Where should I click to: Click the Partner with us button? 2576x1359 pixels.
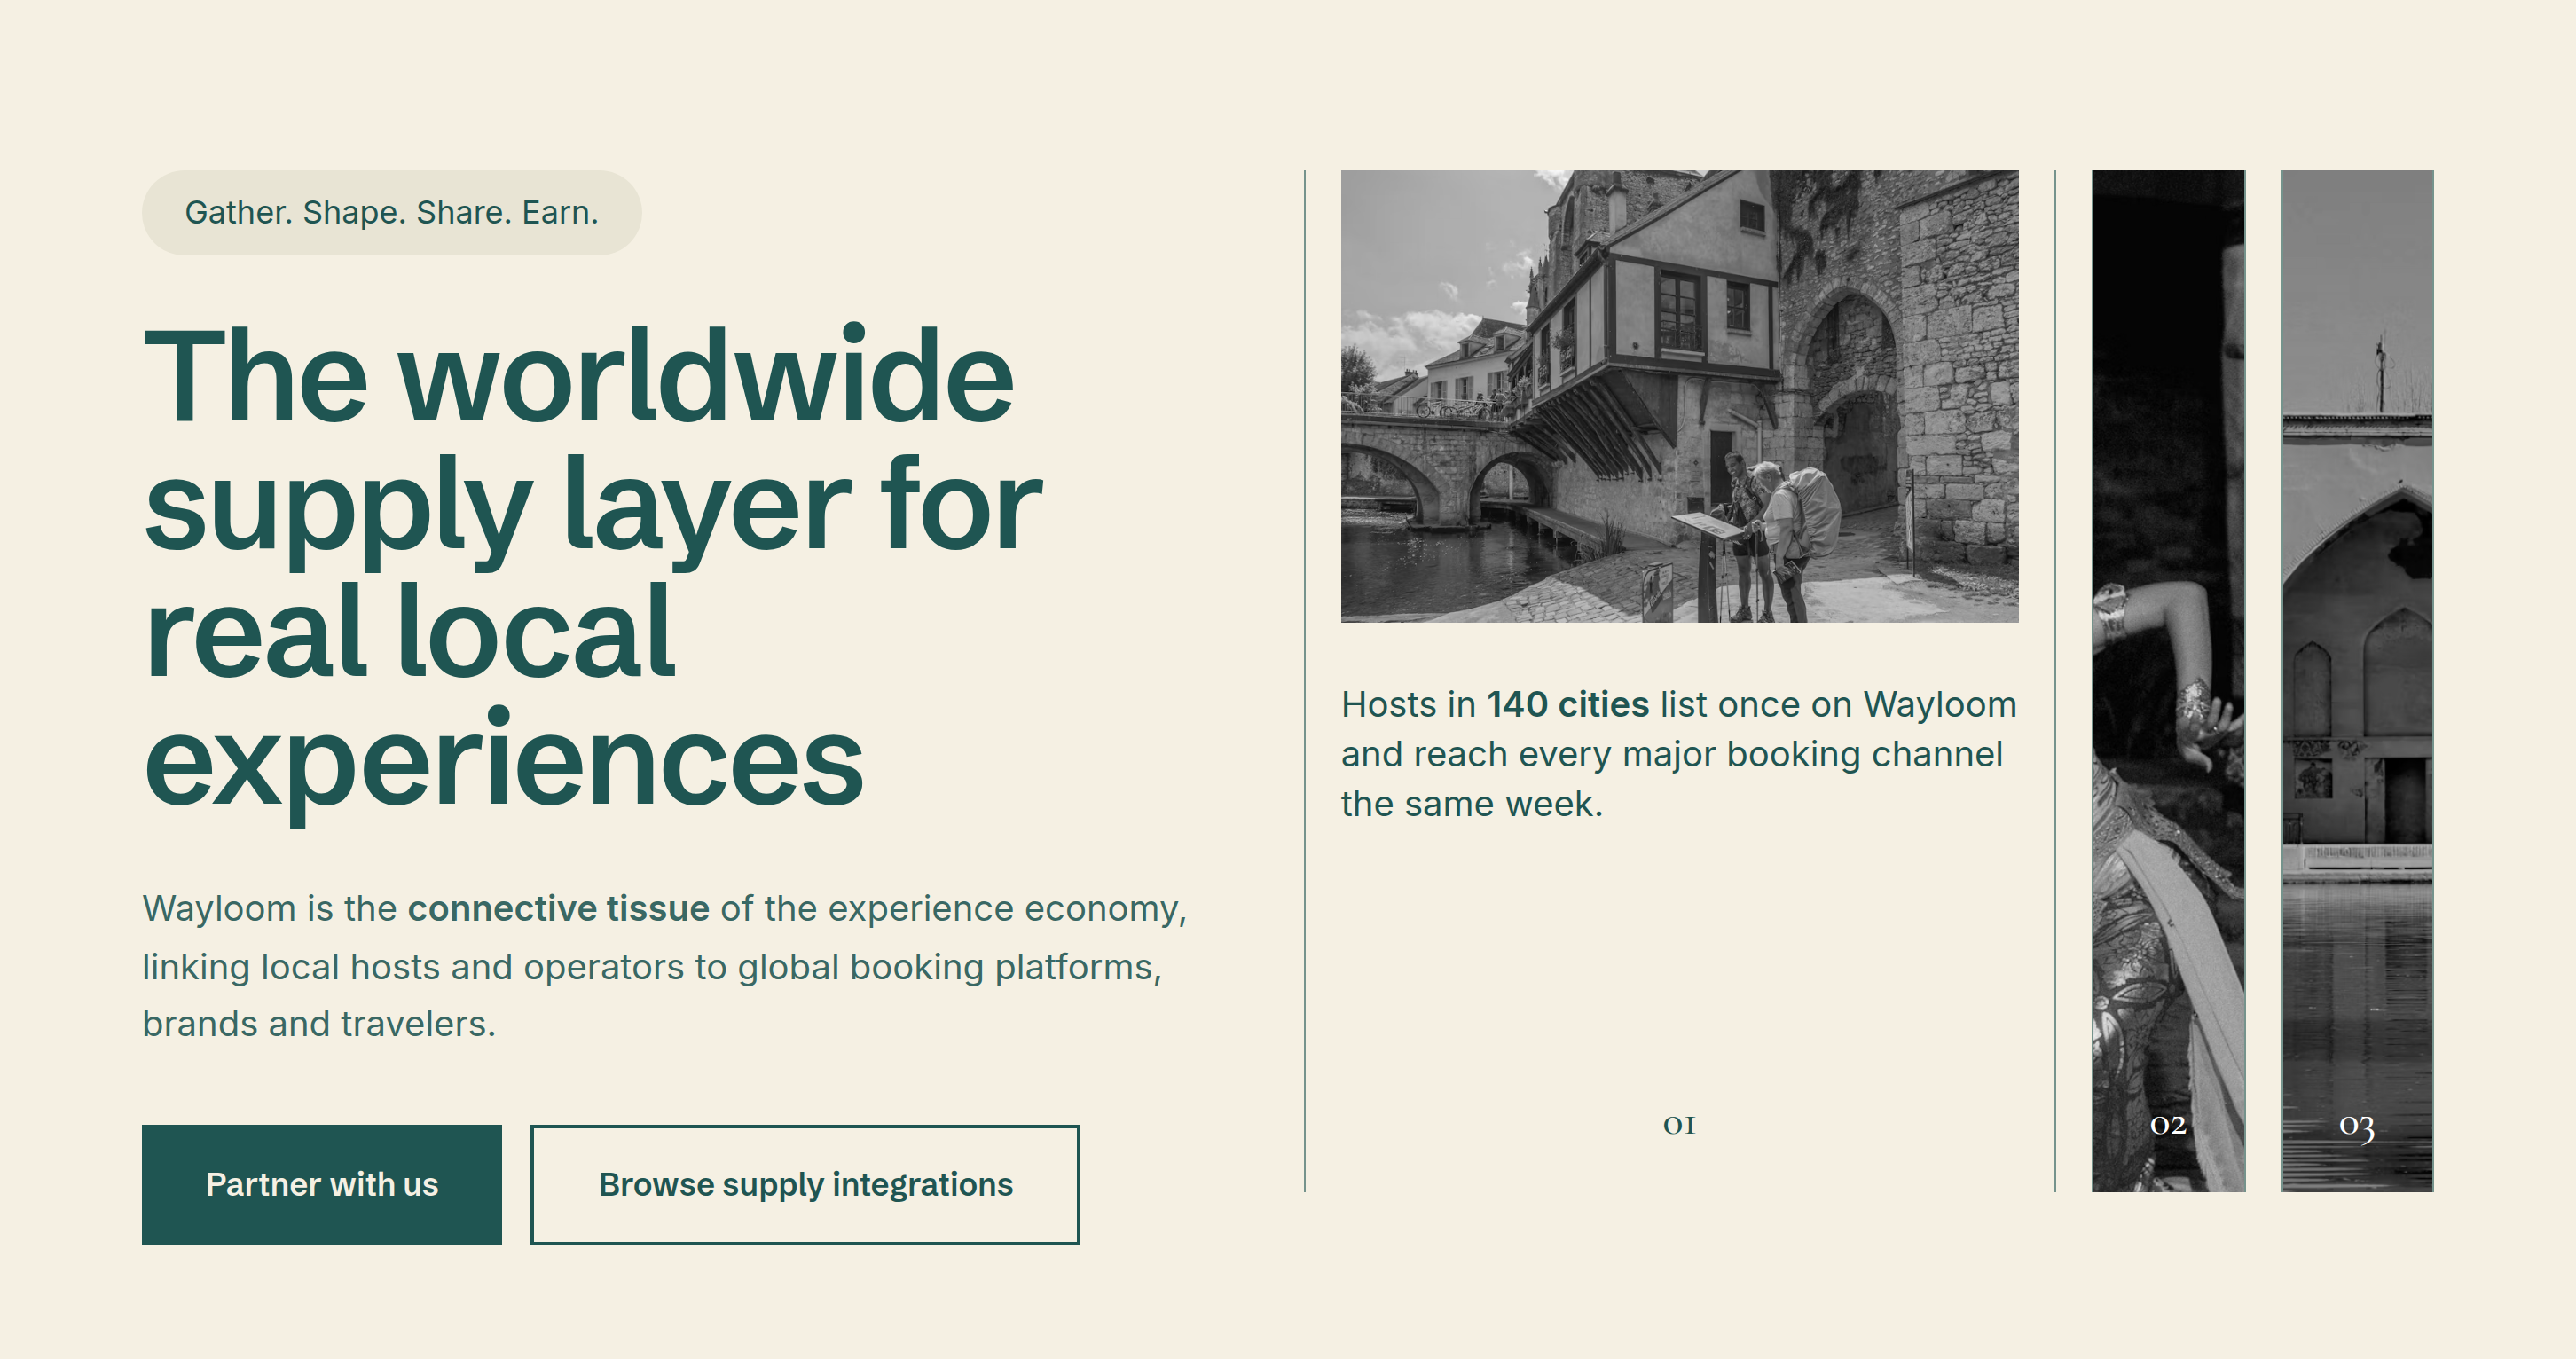point(321,1184)
